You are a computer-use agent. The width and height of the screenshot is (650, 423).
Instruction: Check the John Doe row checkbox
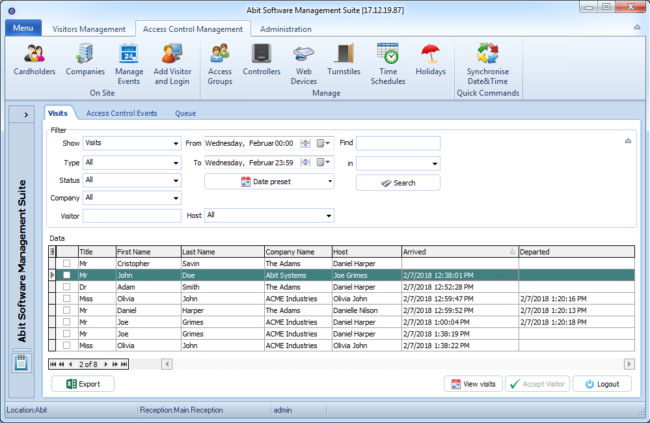[x=67, y=274]
